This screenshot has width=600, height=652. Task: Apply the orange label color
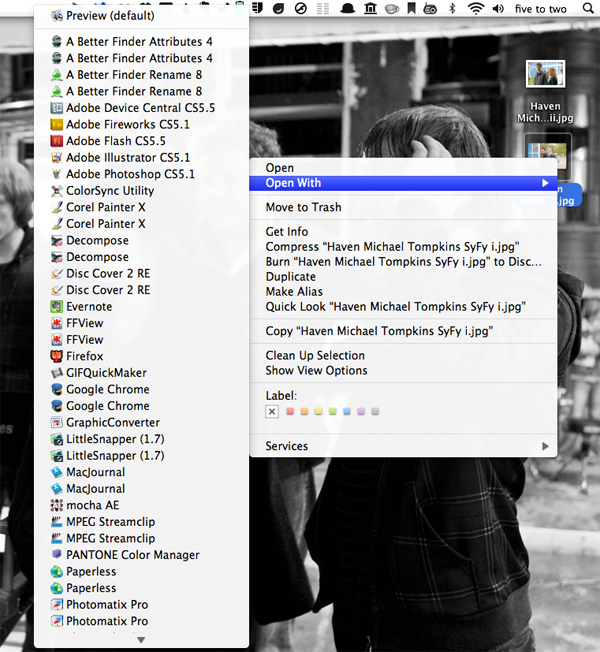tap(304, 411)
